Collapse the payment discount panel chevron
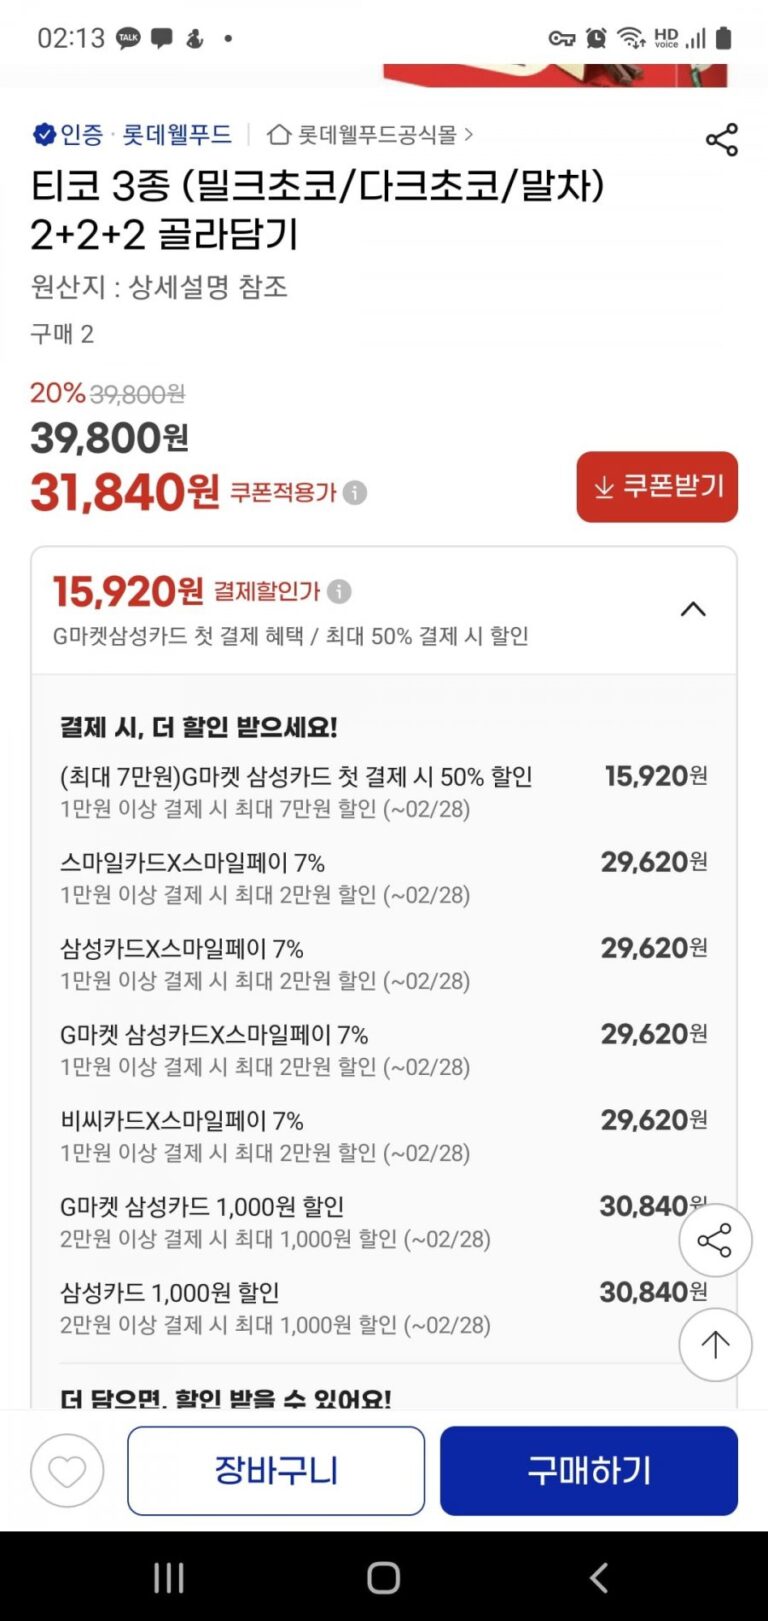The height and width of the screenshot is (1621, 768). [693, 609]
